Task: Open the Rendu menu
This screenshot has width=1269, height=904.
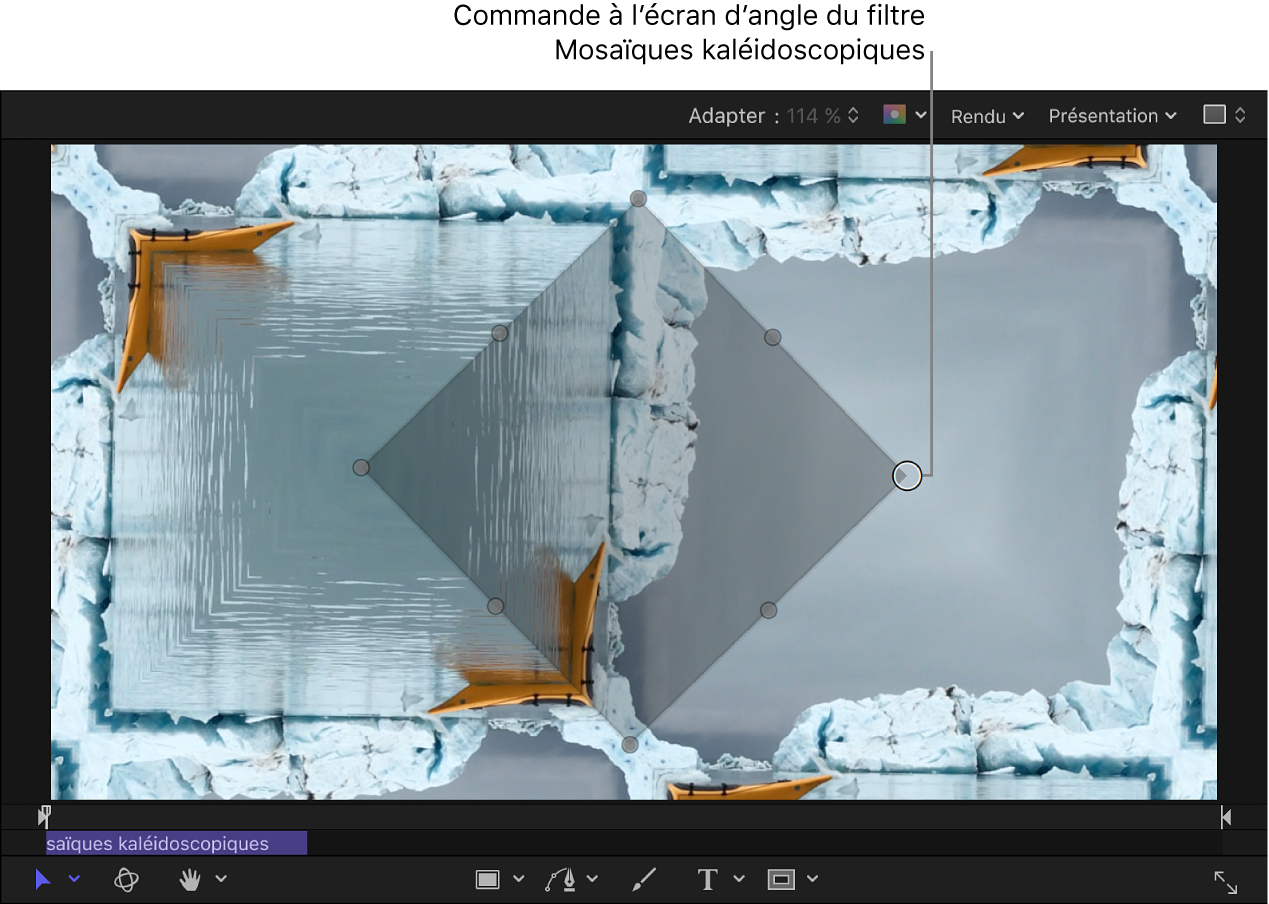Action: click(987, 116)
